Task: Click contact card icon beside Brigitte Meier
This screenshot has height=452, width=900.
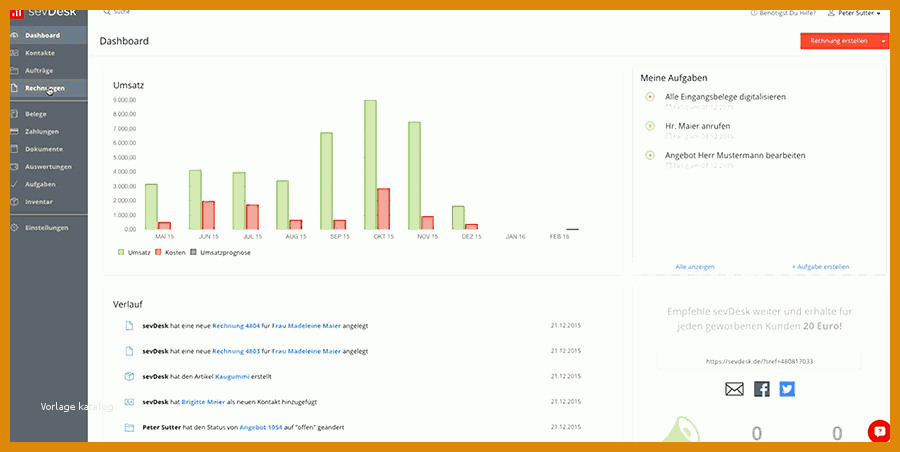Action: (129, 402)
